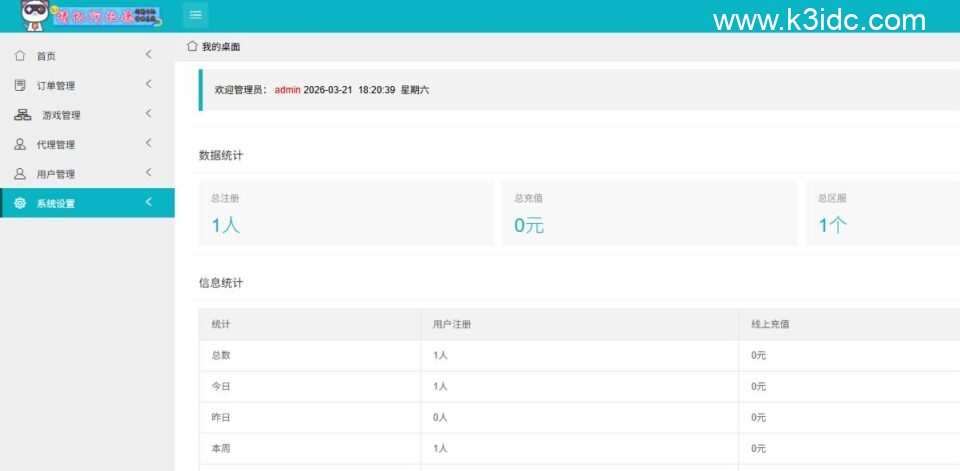Click the raccoon logo in the header

[36, 15]
